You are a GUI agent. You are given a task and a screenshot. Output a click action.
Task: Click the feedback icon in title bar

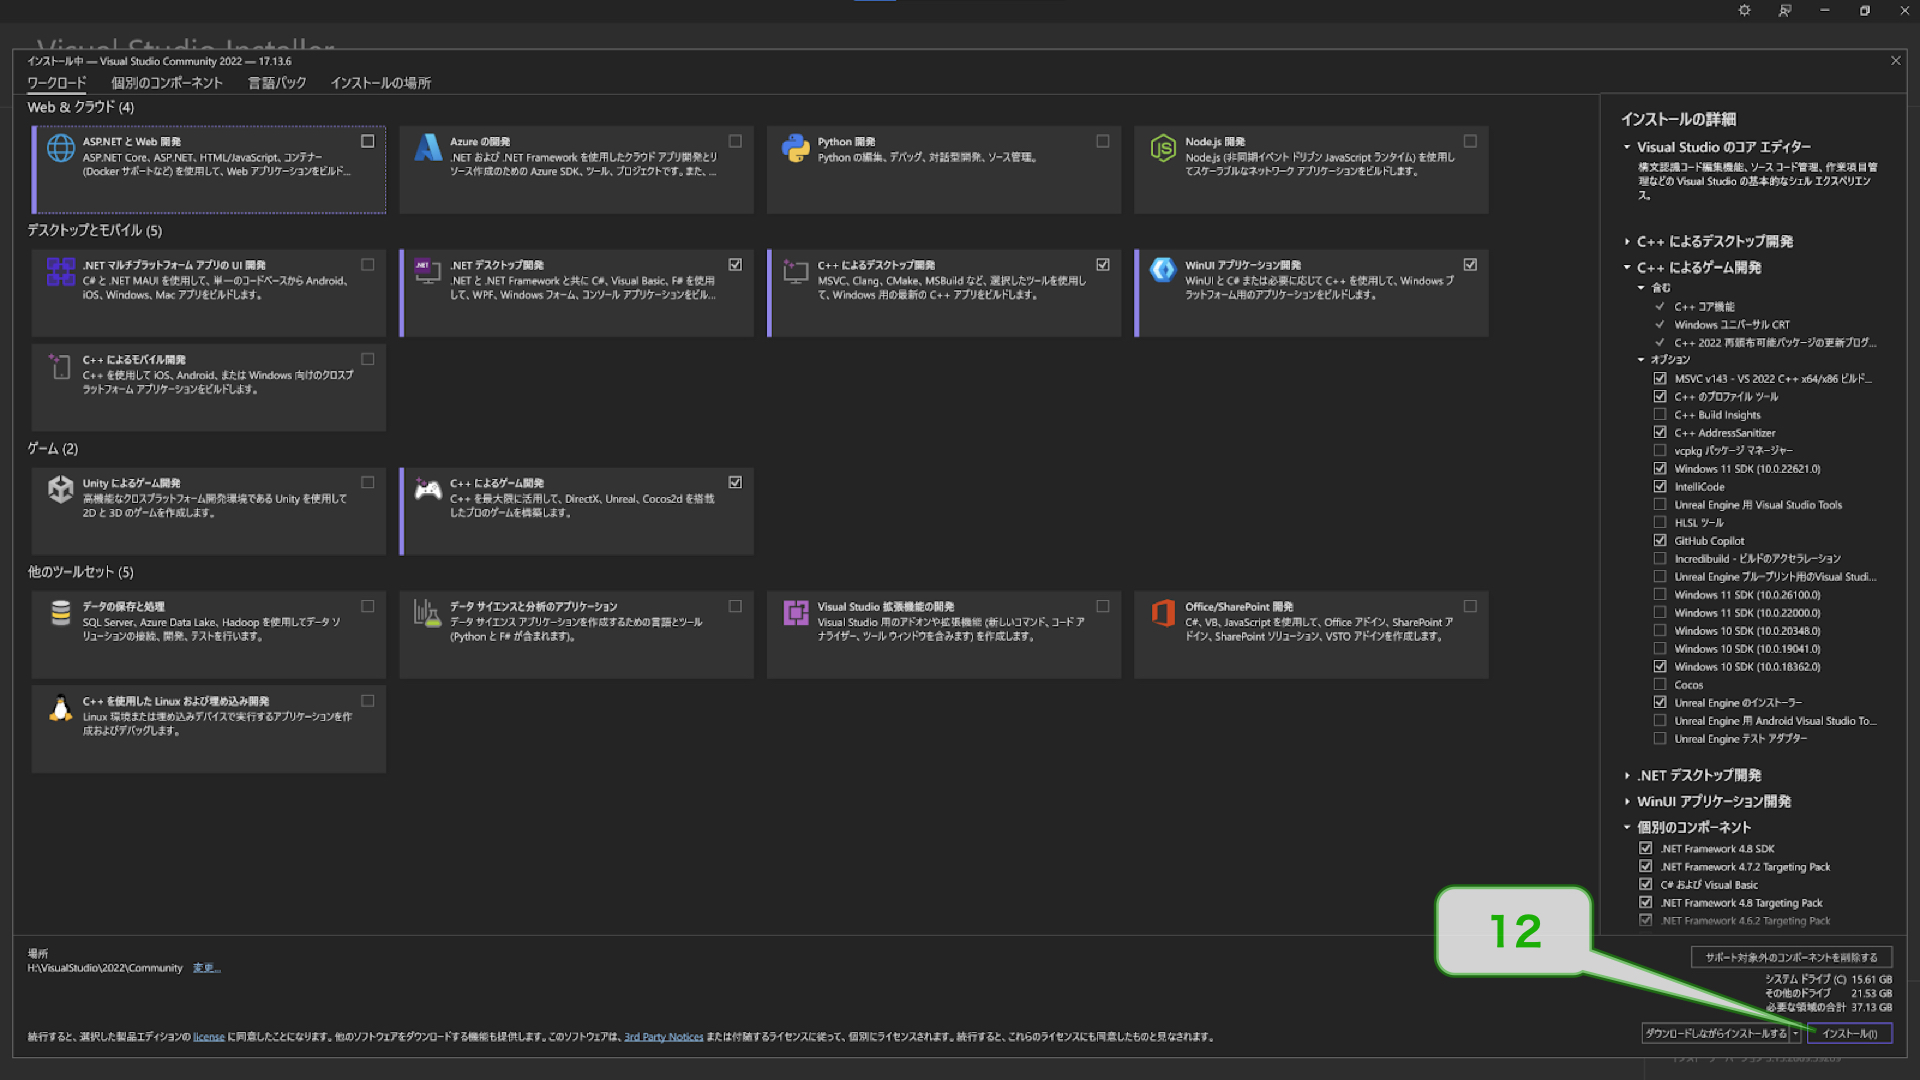coord(1785,11)
